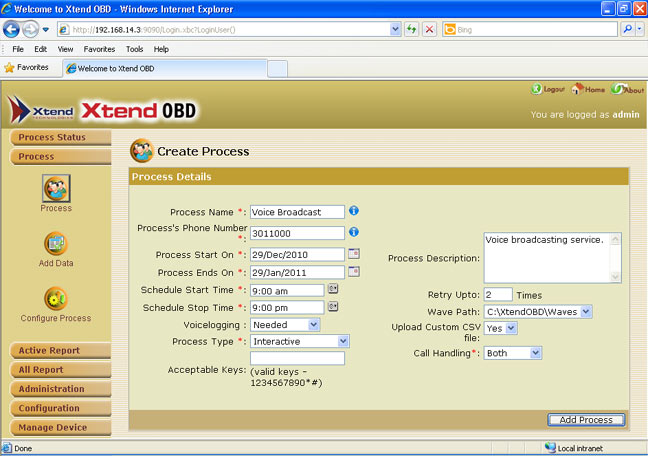This screenshot has width=648, height=456.
Task: Open time picker for Schedule Start Time
Action: [333, 289]
